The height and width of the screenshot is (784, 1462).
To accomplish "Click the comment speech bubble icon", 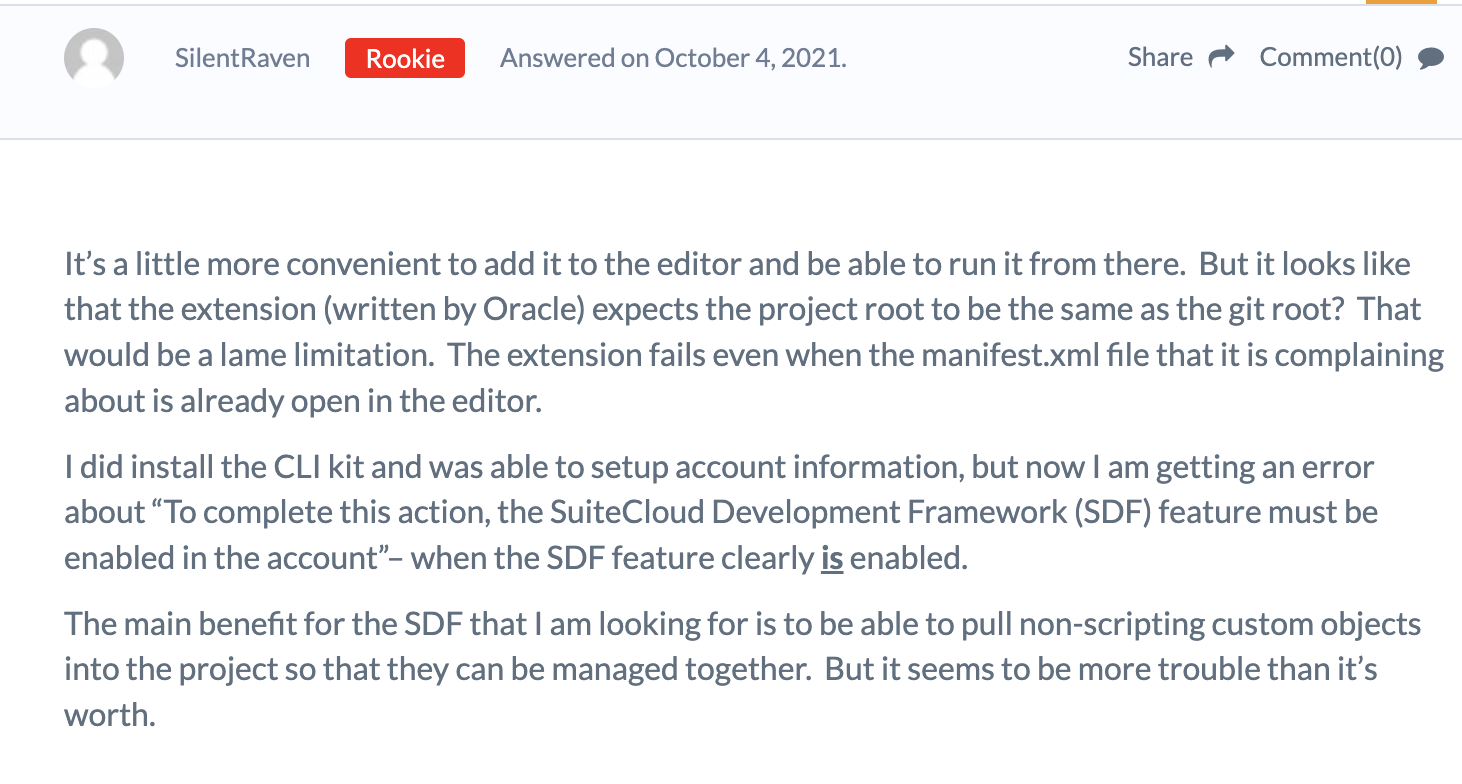I will tap(1431, 58).
